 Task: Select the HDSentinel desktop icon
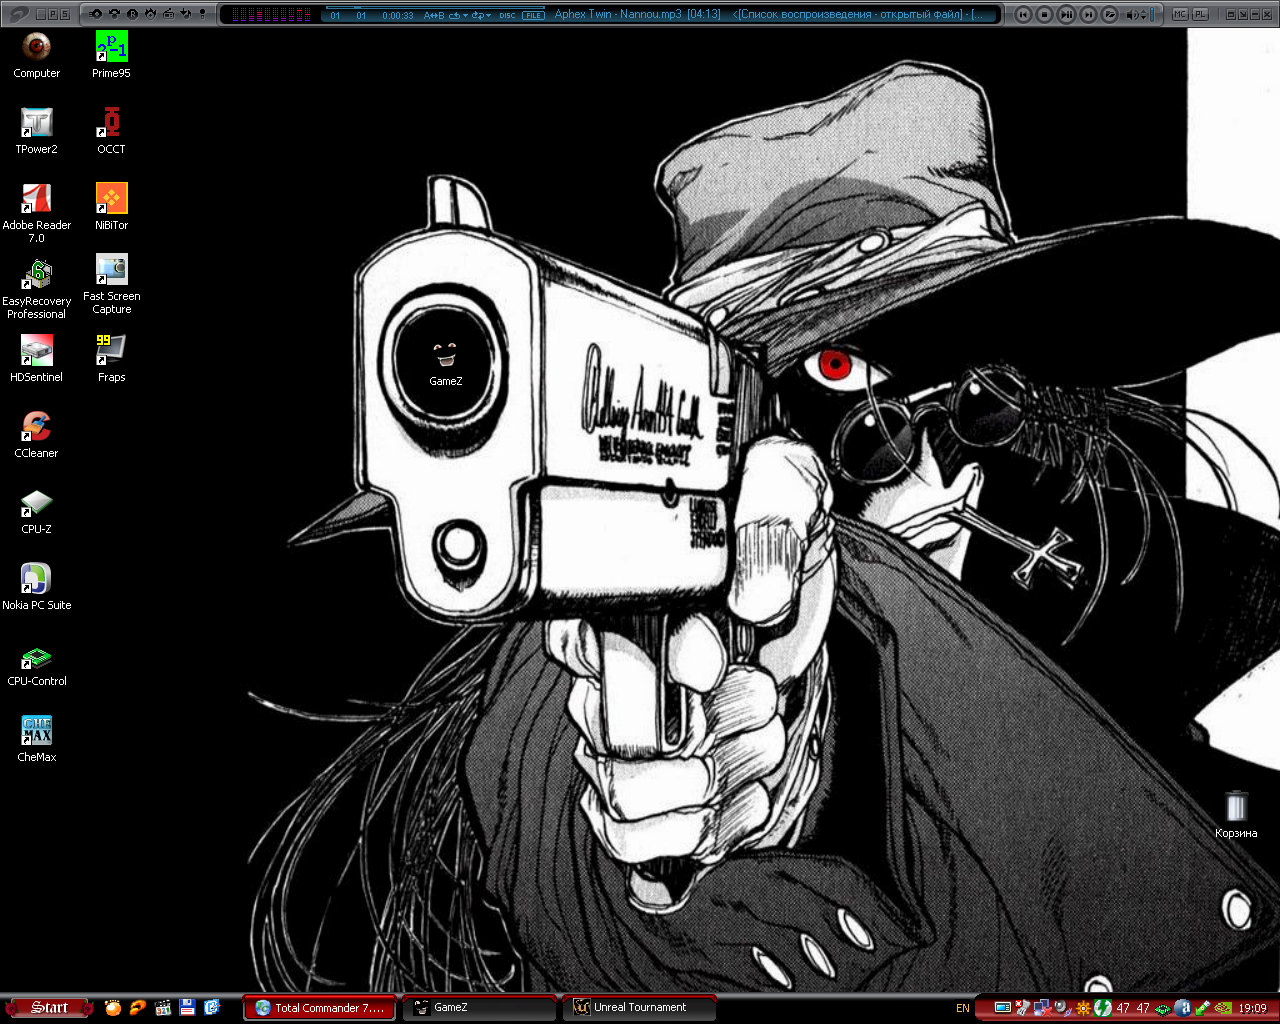click(x=37, y=359)
